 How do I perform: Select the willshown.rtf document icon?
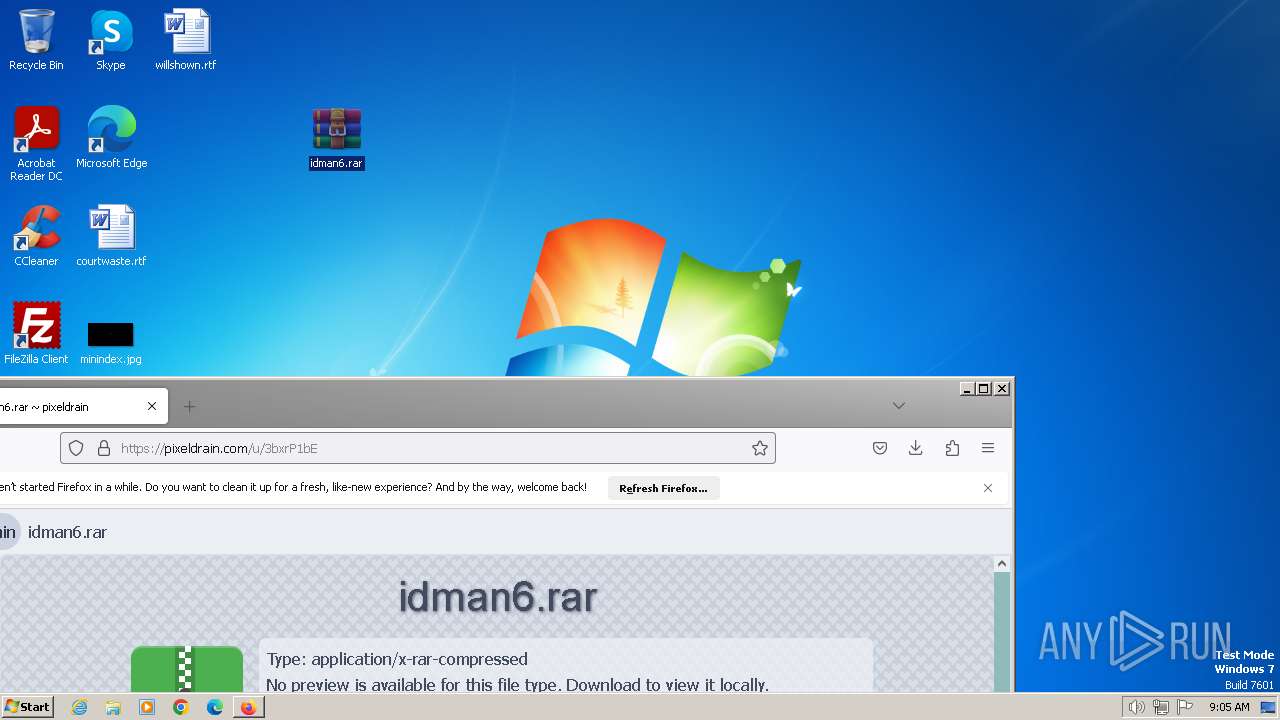point(185,40)
